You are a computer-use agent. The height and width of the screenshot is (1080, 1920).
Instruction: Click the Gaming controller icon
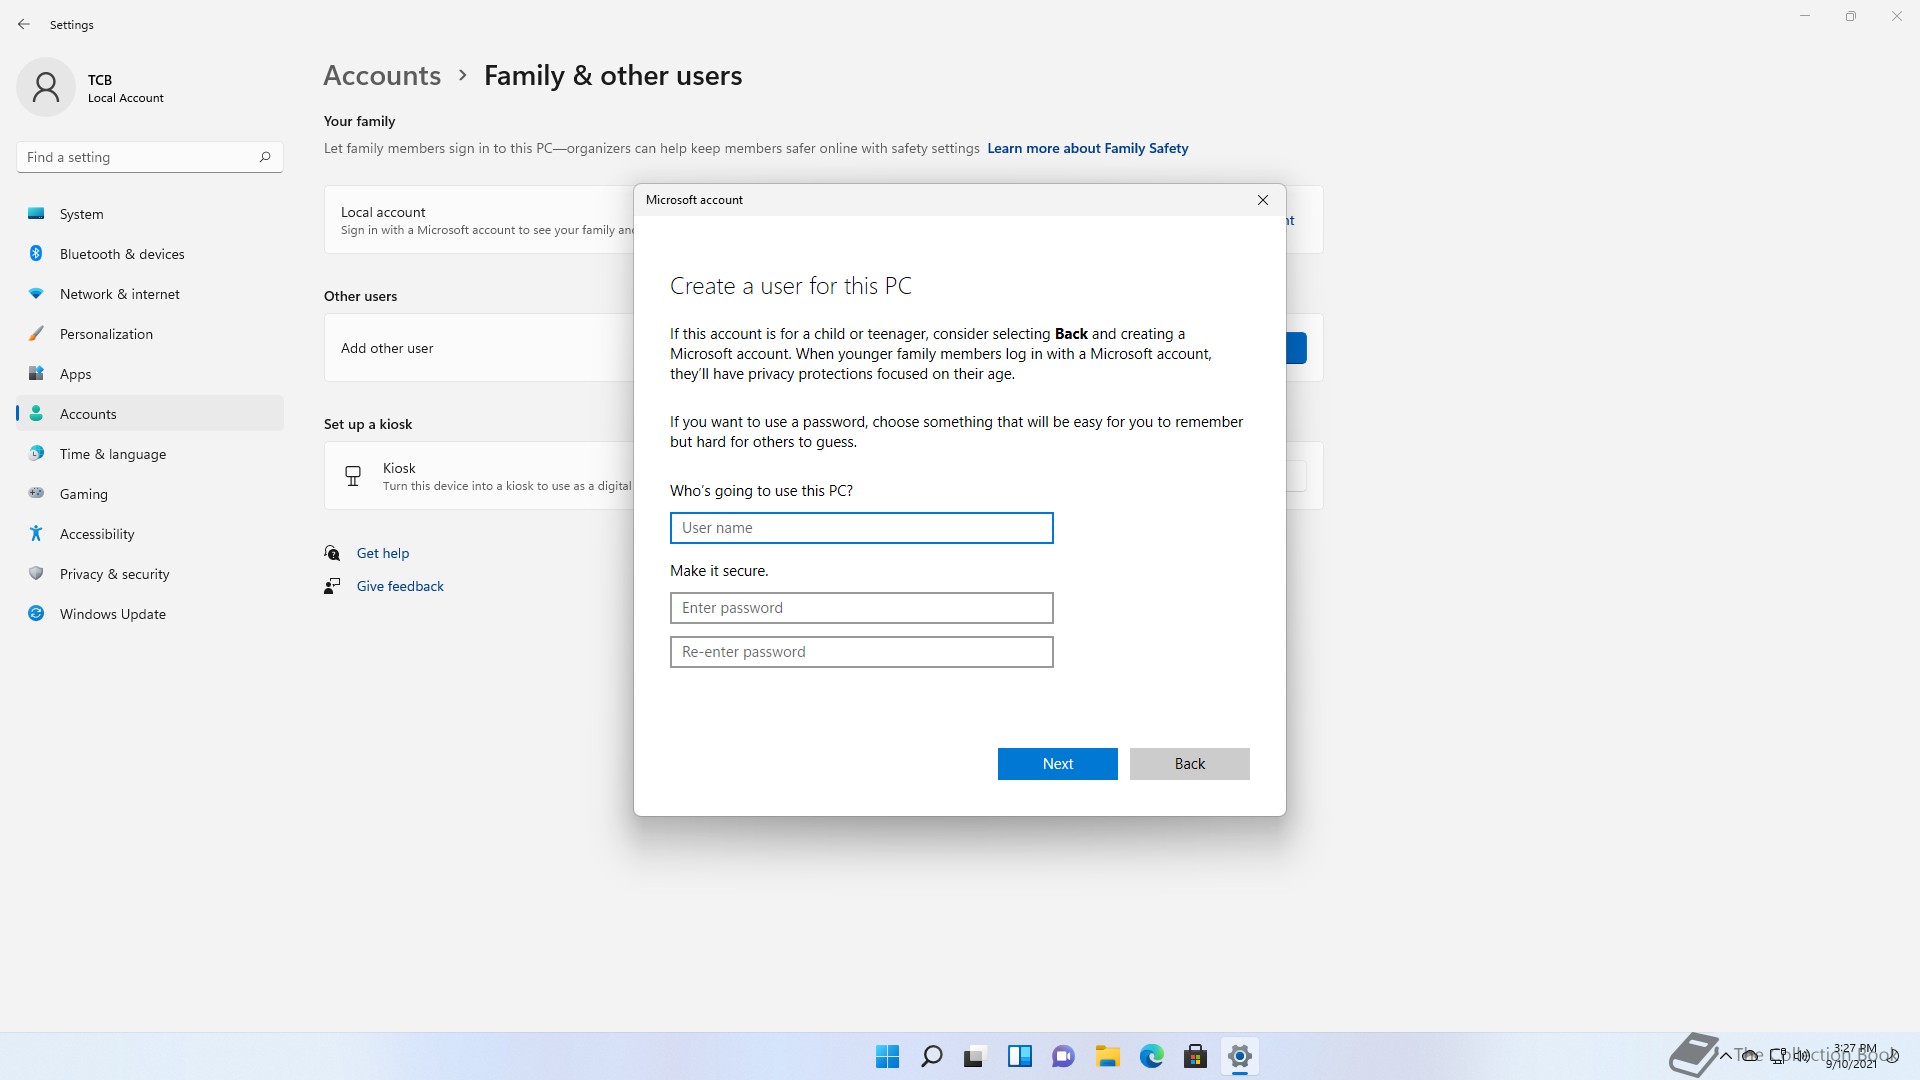click(36, 493)
